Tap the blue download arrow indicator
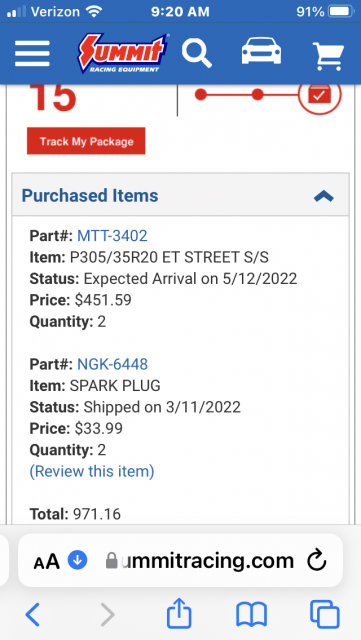The height and width of the screenshot is (640, 361). coord(78,560)
